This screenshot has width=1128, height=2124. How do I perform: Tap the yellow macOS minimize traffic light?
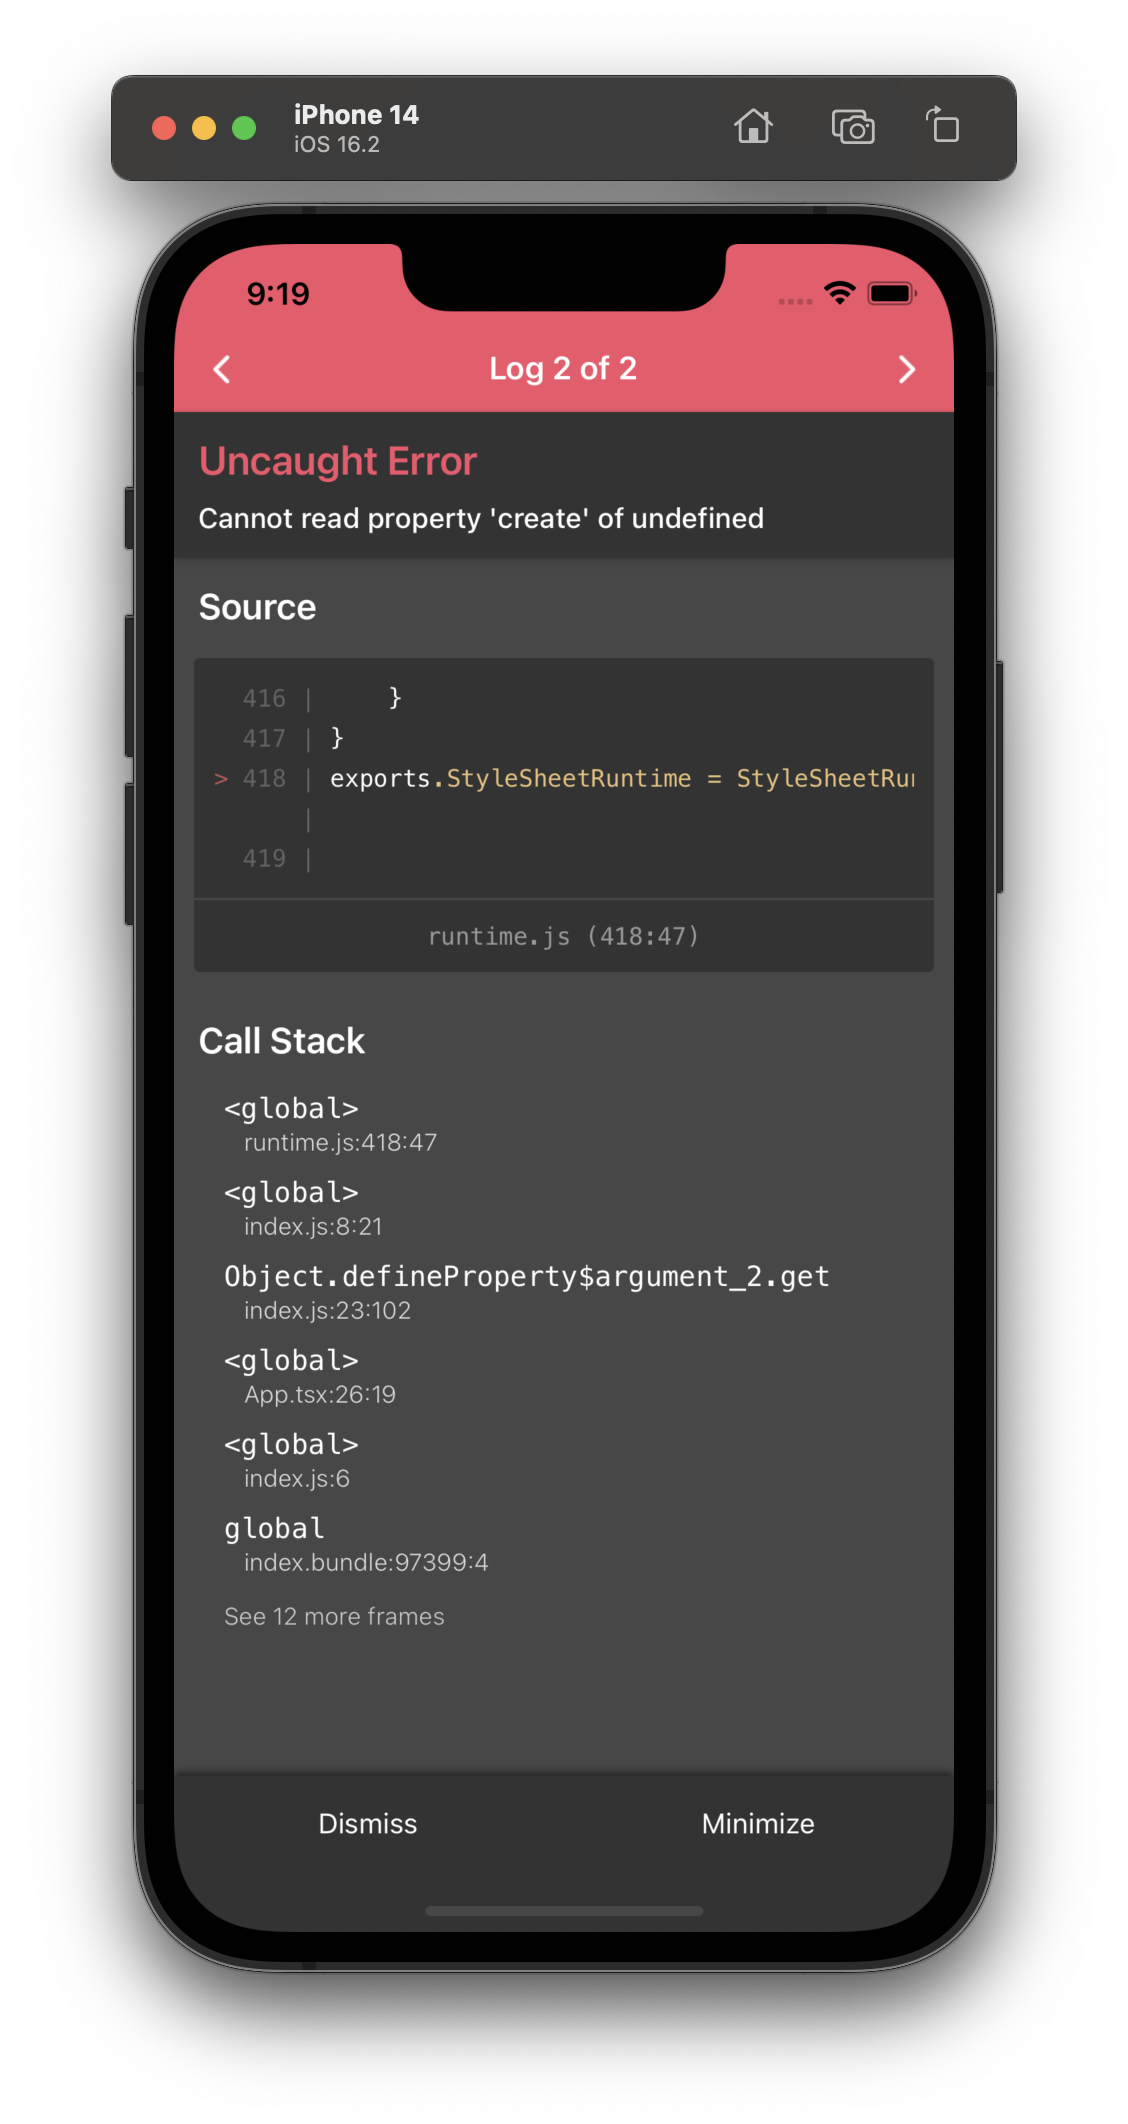click(x=203, y=127)
